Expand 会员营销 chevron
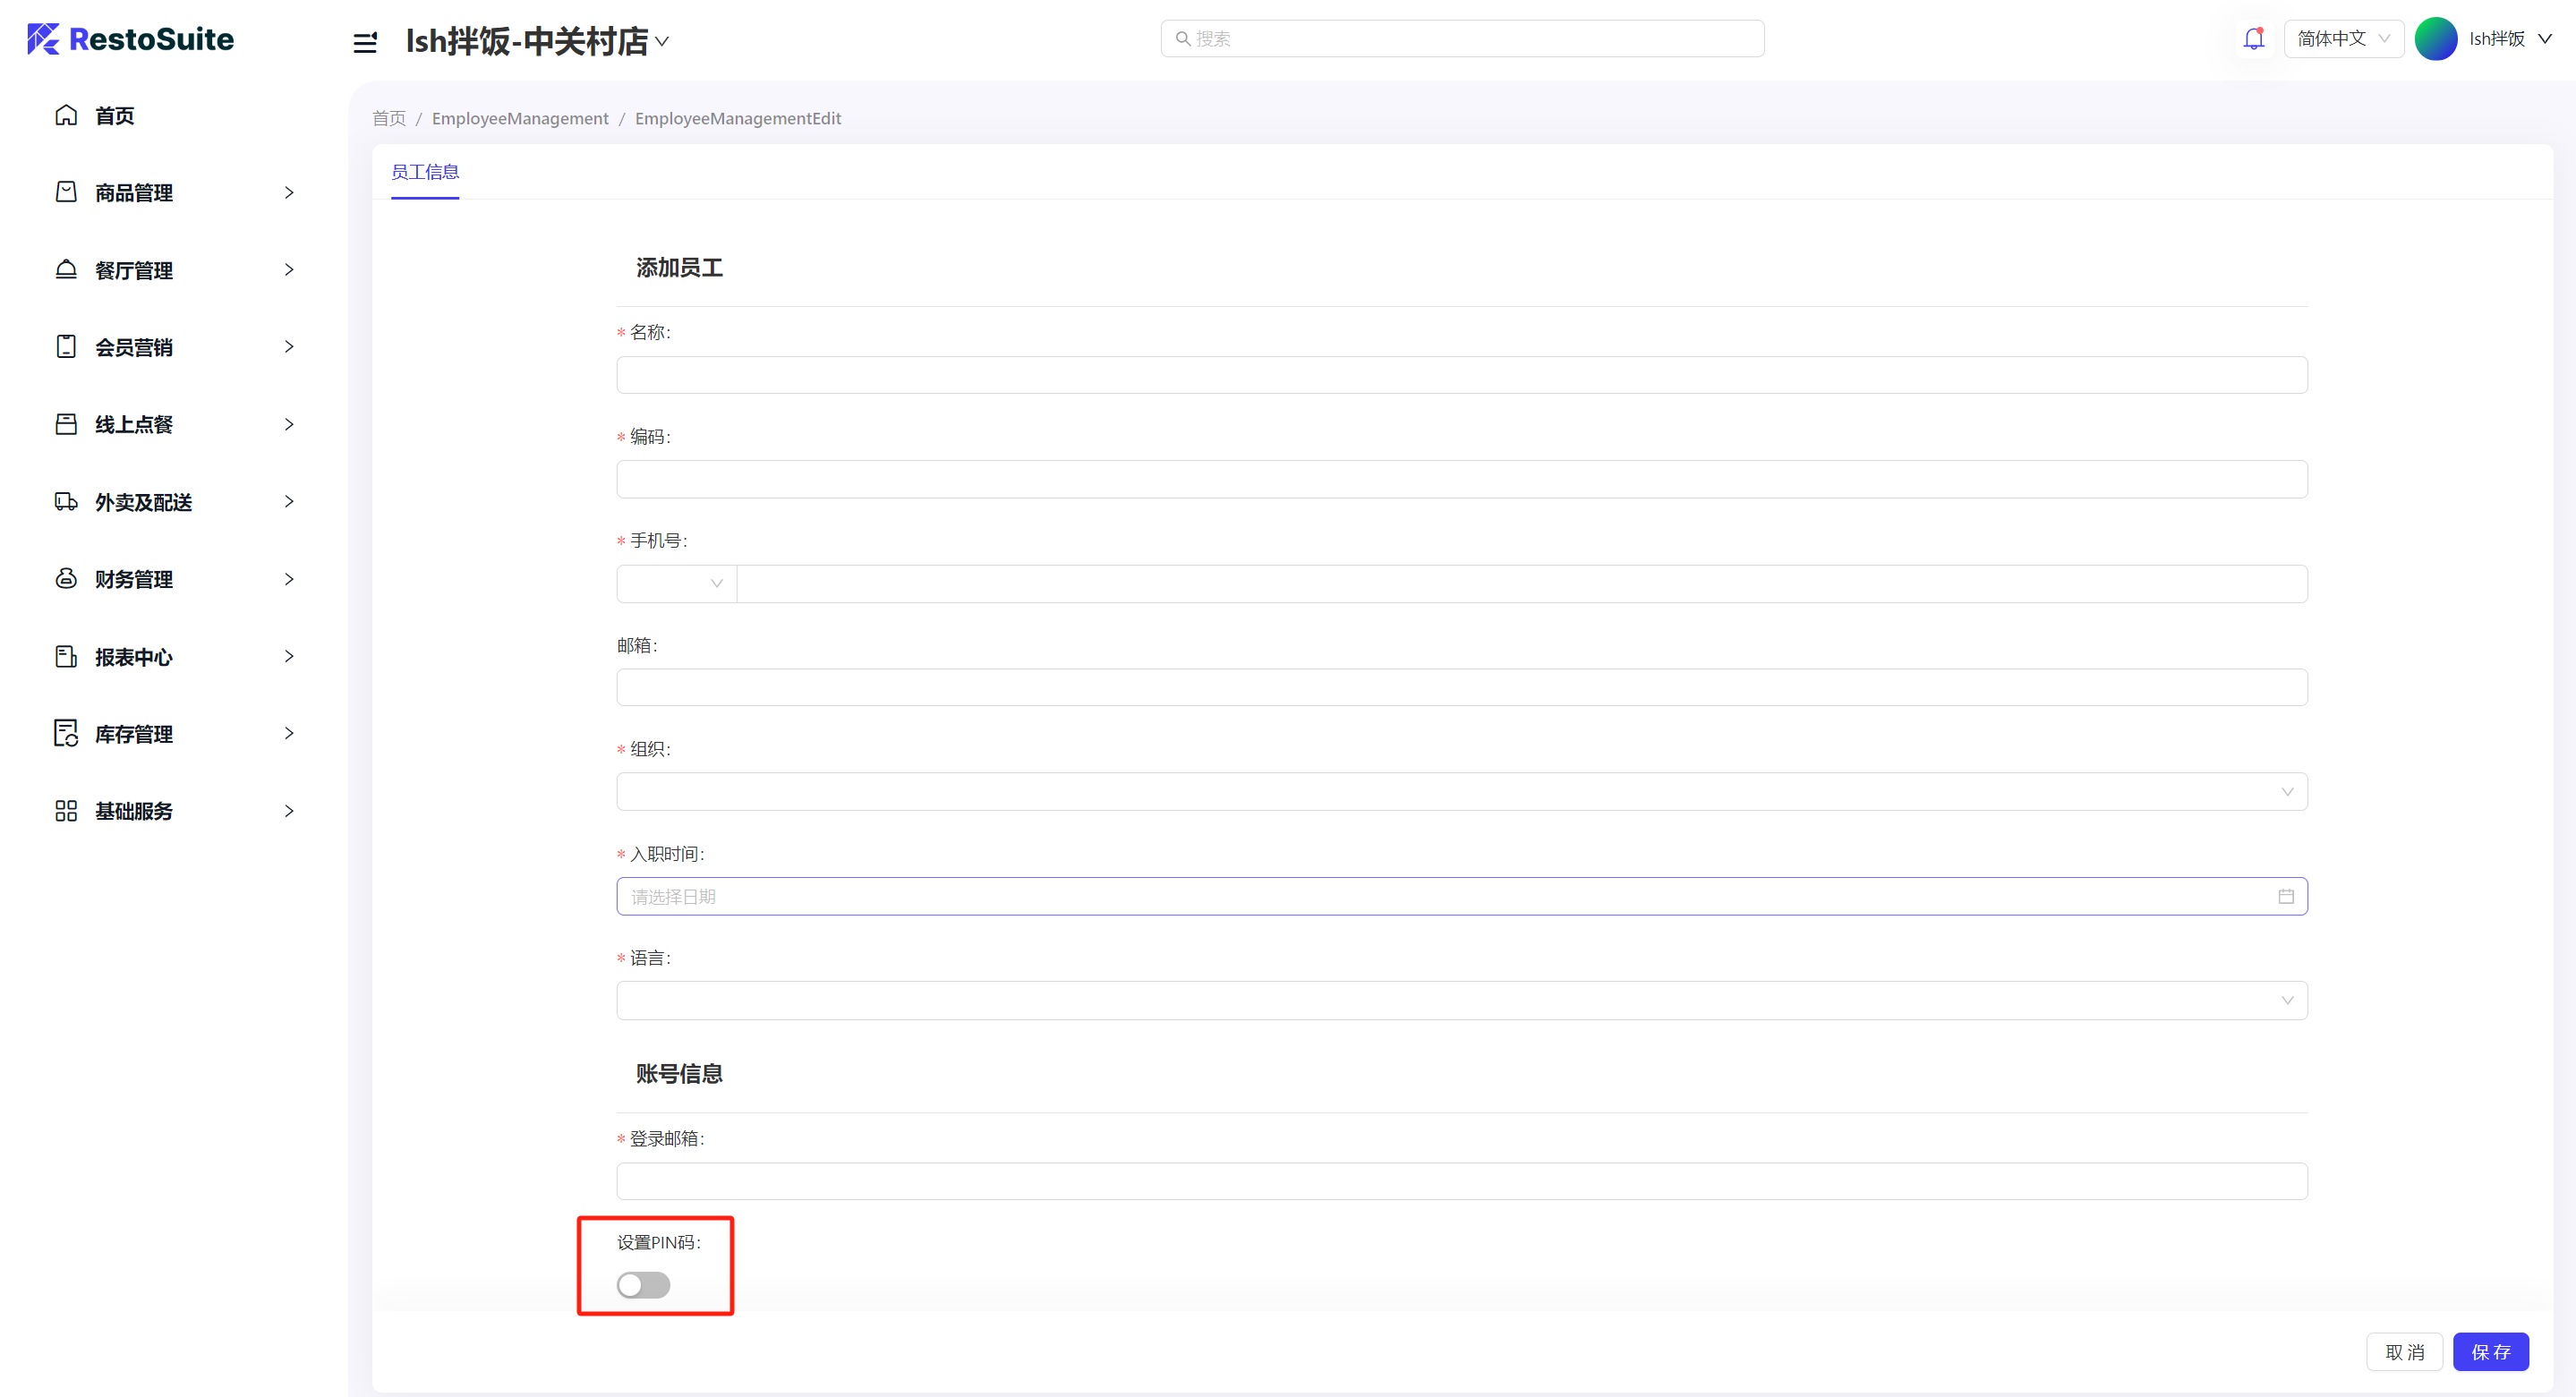The height and width of the screenshot is (1397, 2576). tap(289, 347)
